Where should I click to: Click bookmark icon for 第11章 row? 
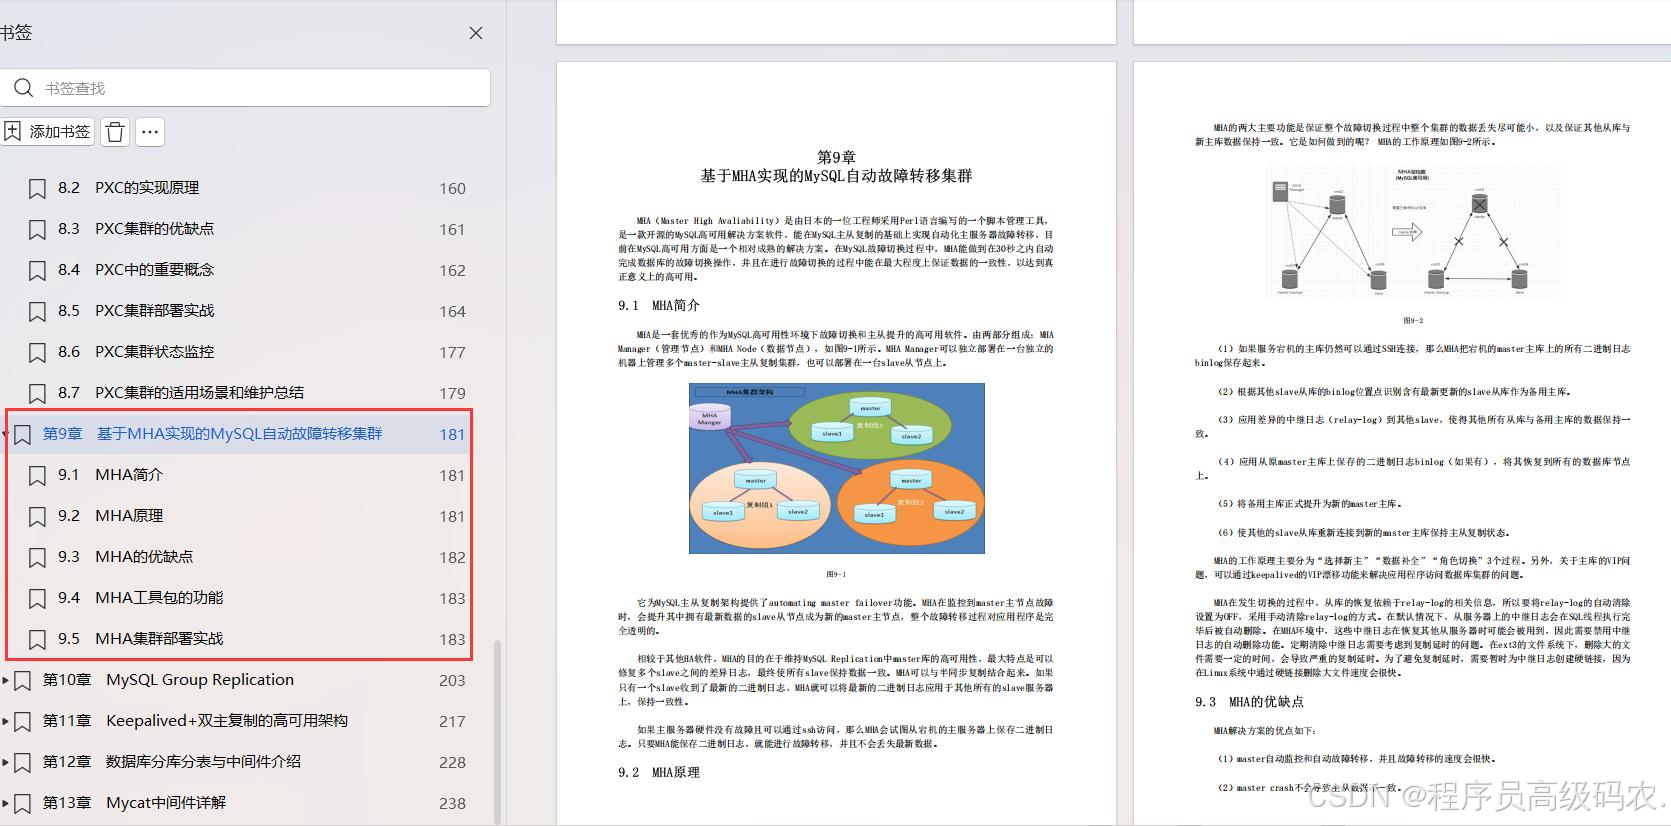coord(22,721)
